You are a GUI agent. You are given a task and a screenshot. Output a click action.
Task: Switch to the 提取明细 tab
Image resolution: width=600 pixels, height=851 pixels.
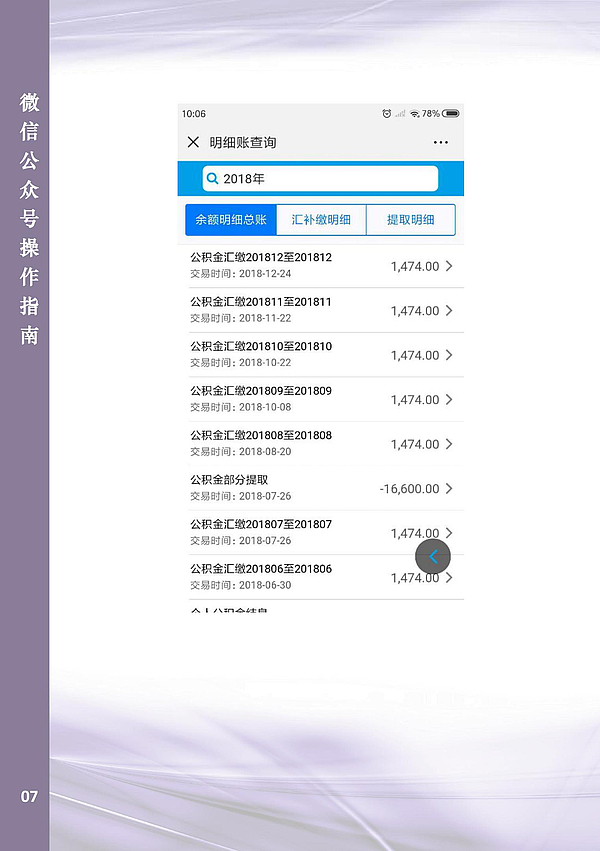click(410, 220)
